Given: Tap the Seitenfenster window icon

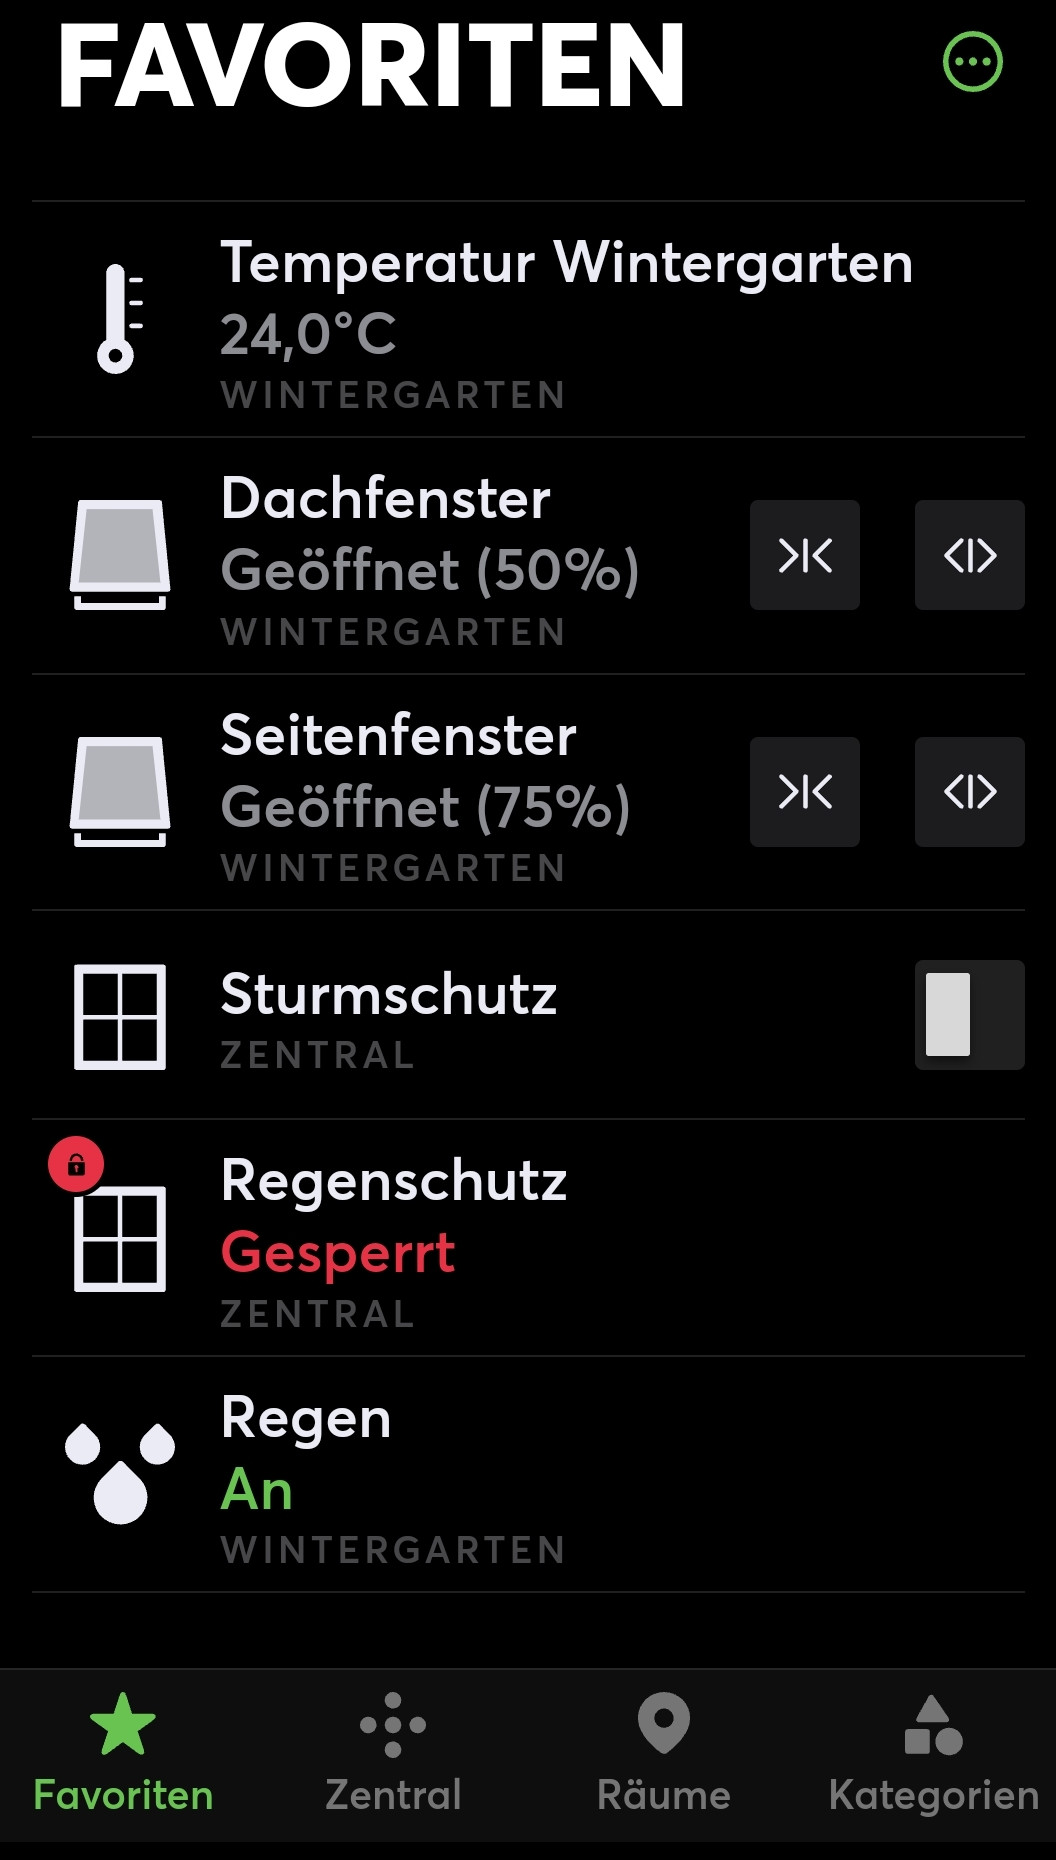Looking at the screenshot, I should 120,792.
